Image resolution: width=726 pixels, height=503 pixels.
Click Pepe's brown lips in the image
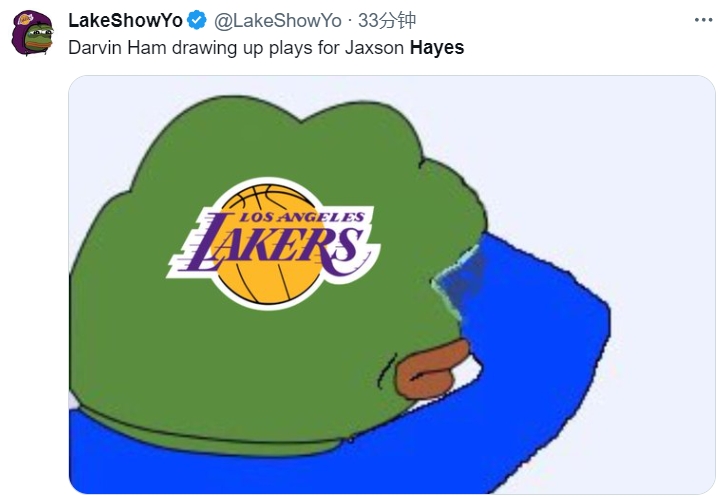431,370
